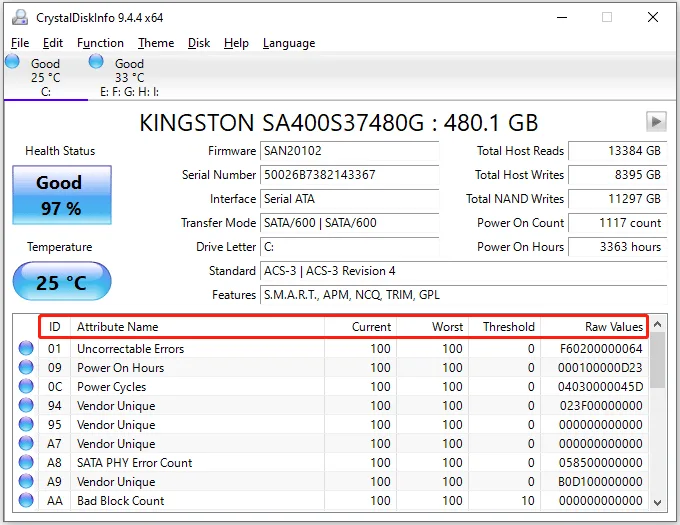Open the Theme menu

pyautogui.click(x=156, y=43)
